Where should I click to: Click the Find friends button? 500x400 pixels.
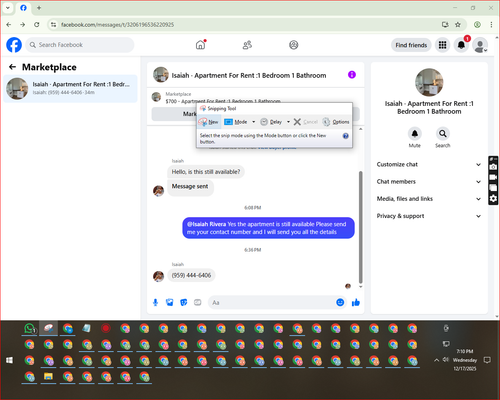[x=411, y=45]
